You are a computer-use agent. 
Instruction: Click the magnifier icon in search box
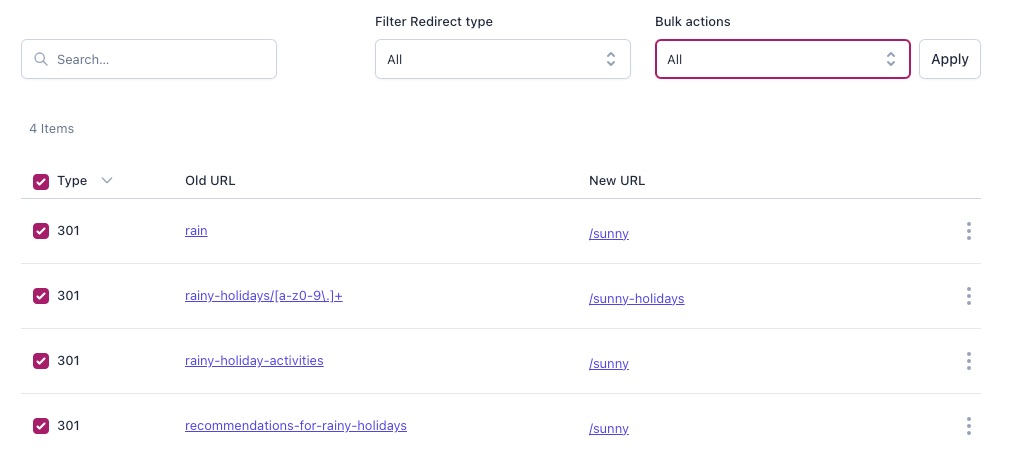[x=41, y=59]
